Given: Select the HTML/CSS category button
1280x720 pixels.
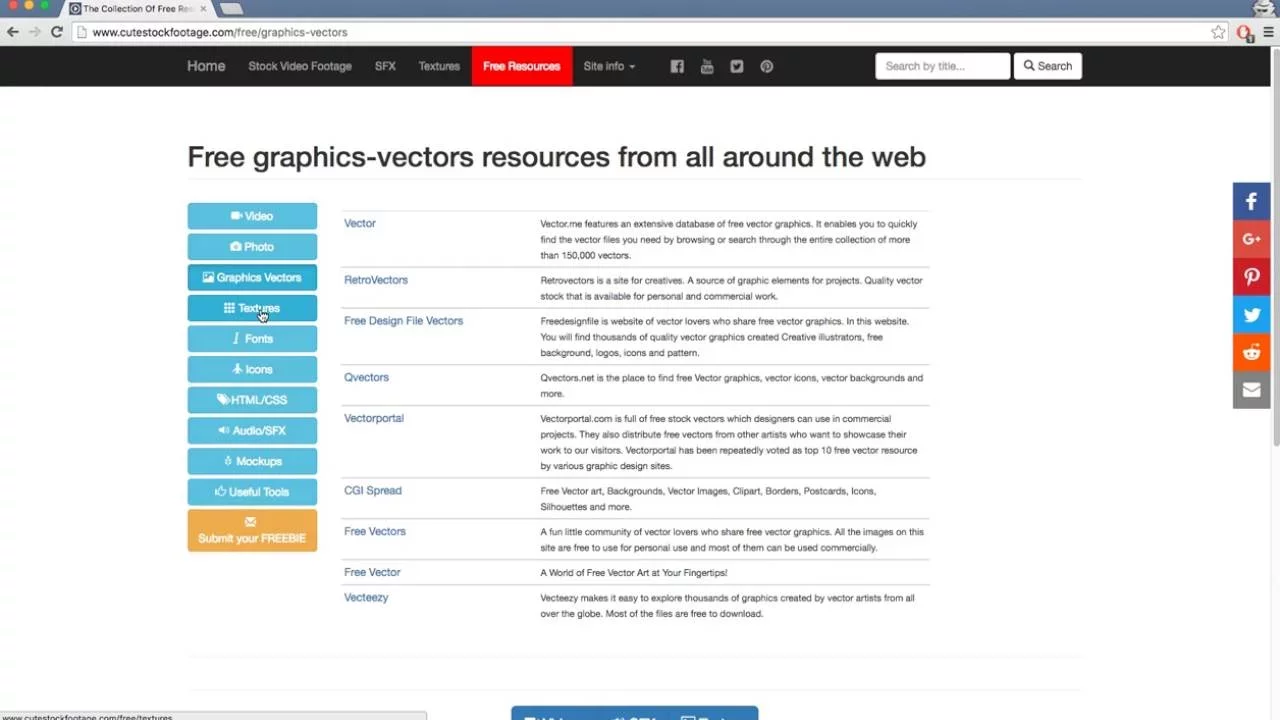Looking at the screenshot, I should coord(252,400).
